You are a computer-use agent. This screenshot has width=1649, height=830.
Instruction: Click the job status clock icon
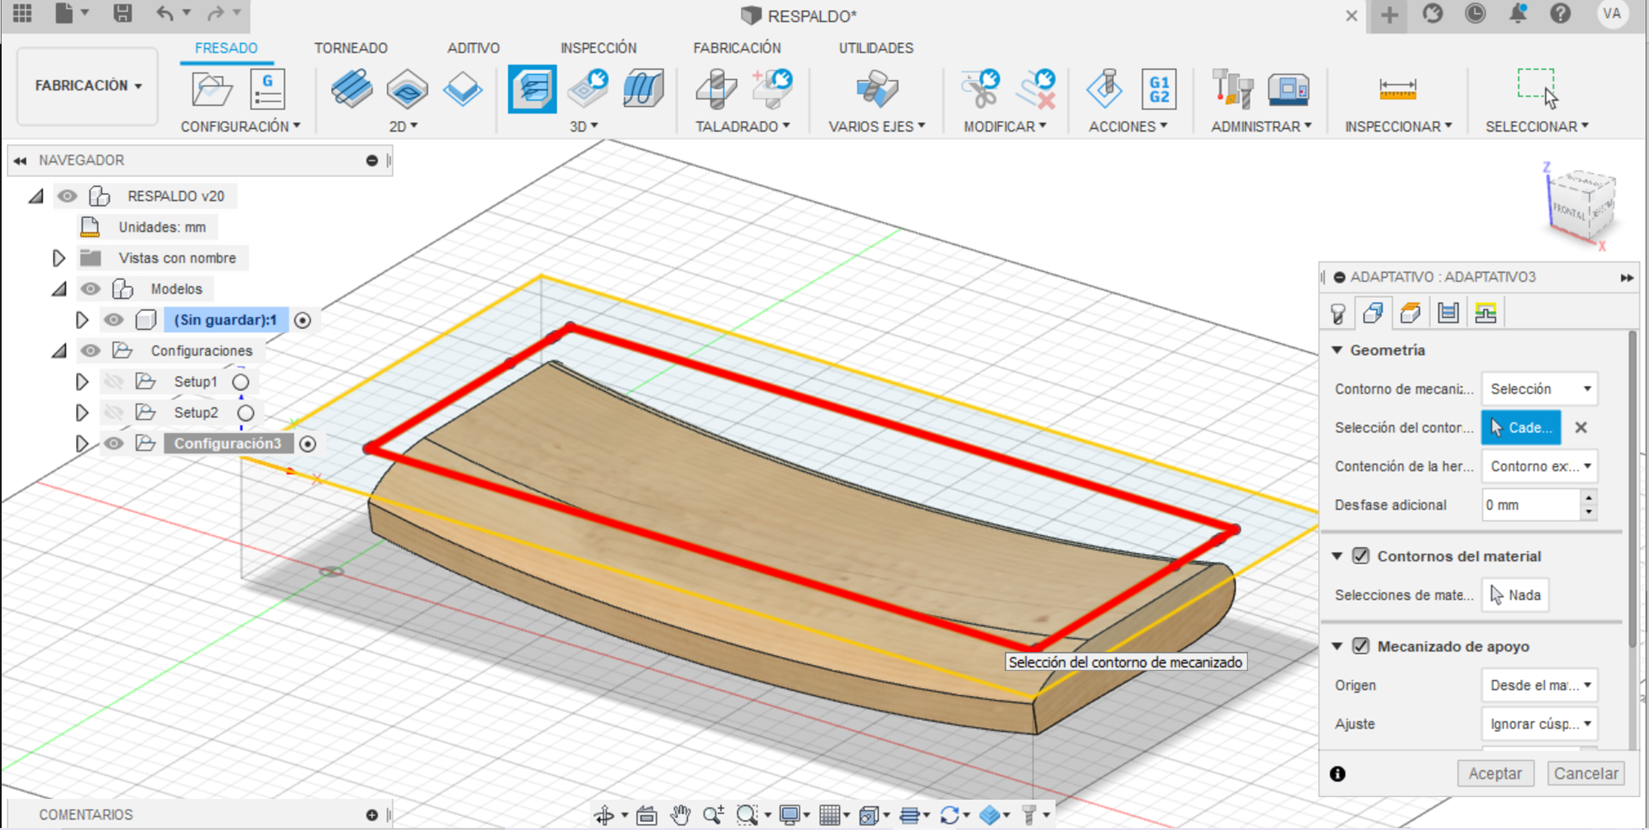click(1475, 13)
